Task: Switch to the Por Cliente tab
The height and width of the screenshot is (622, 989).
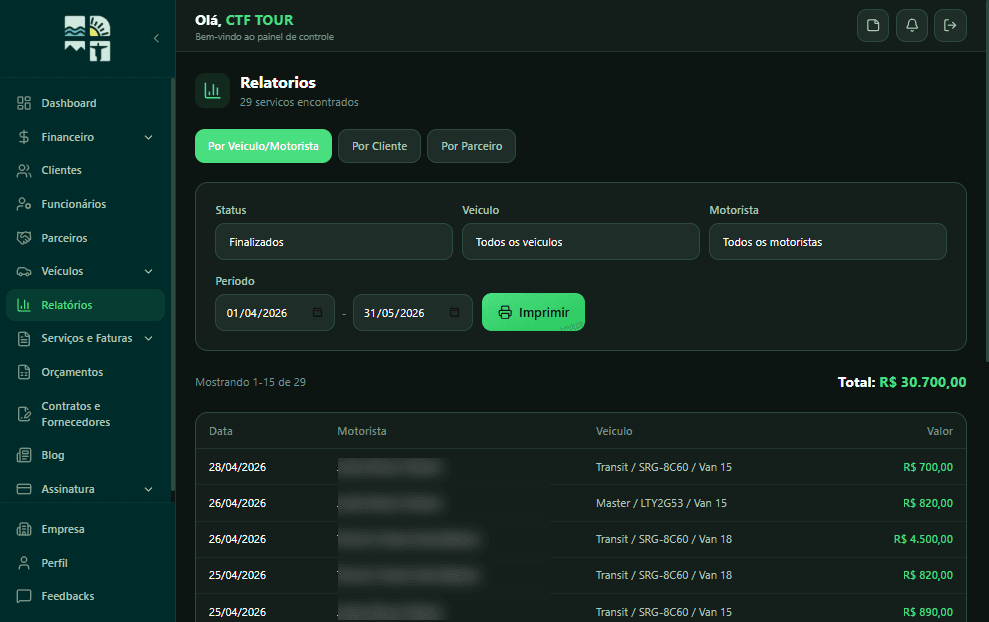Action: point(379,146)
